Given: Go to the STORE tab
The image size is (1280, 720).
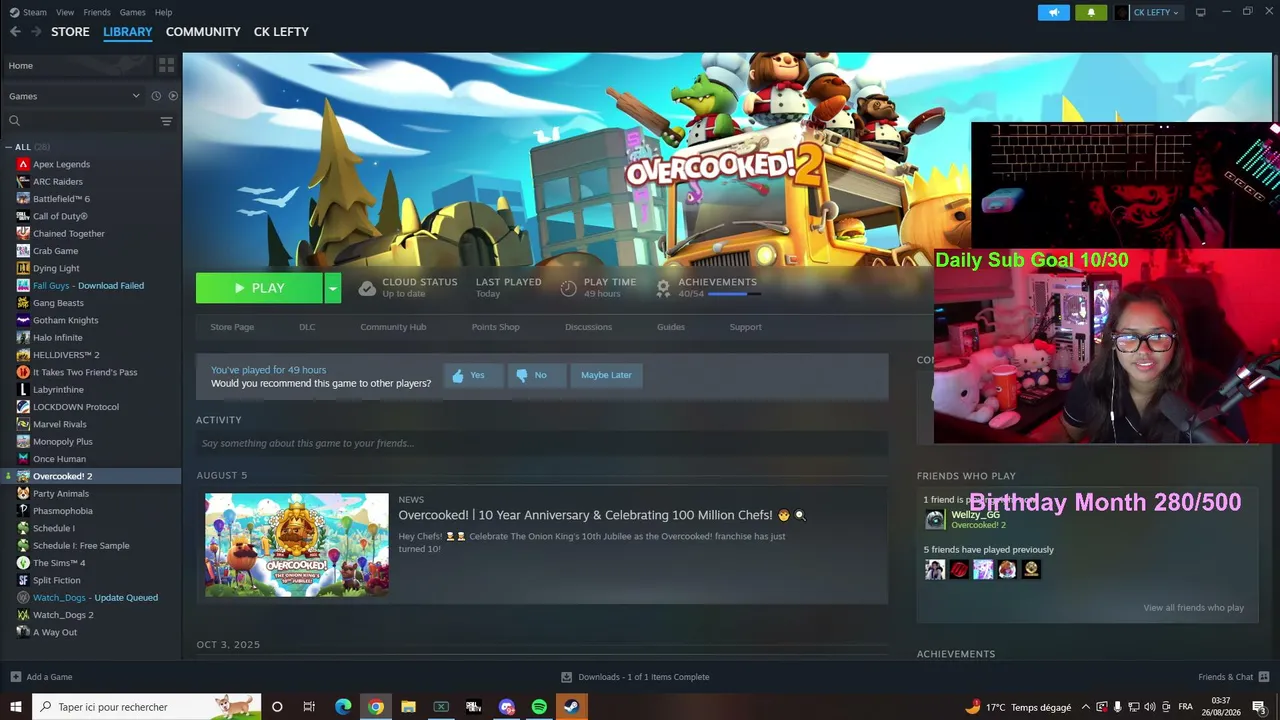Looking at the screenshot, I should (x=70, y=32).
